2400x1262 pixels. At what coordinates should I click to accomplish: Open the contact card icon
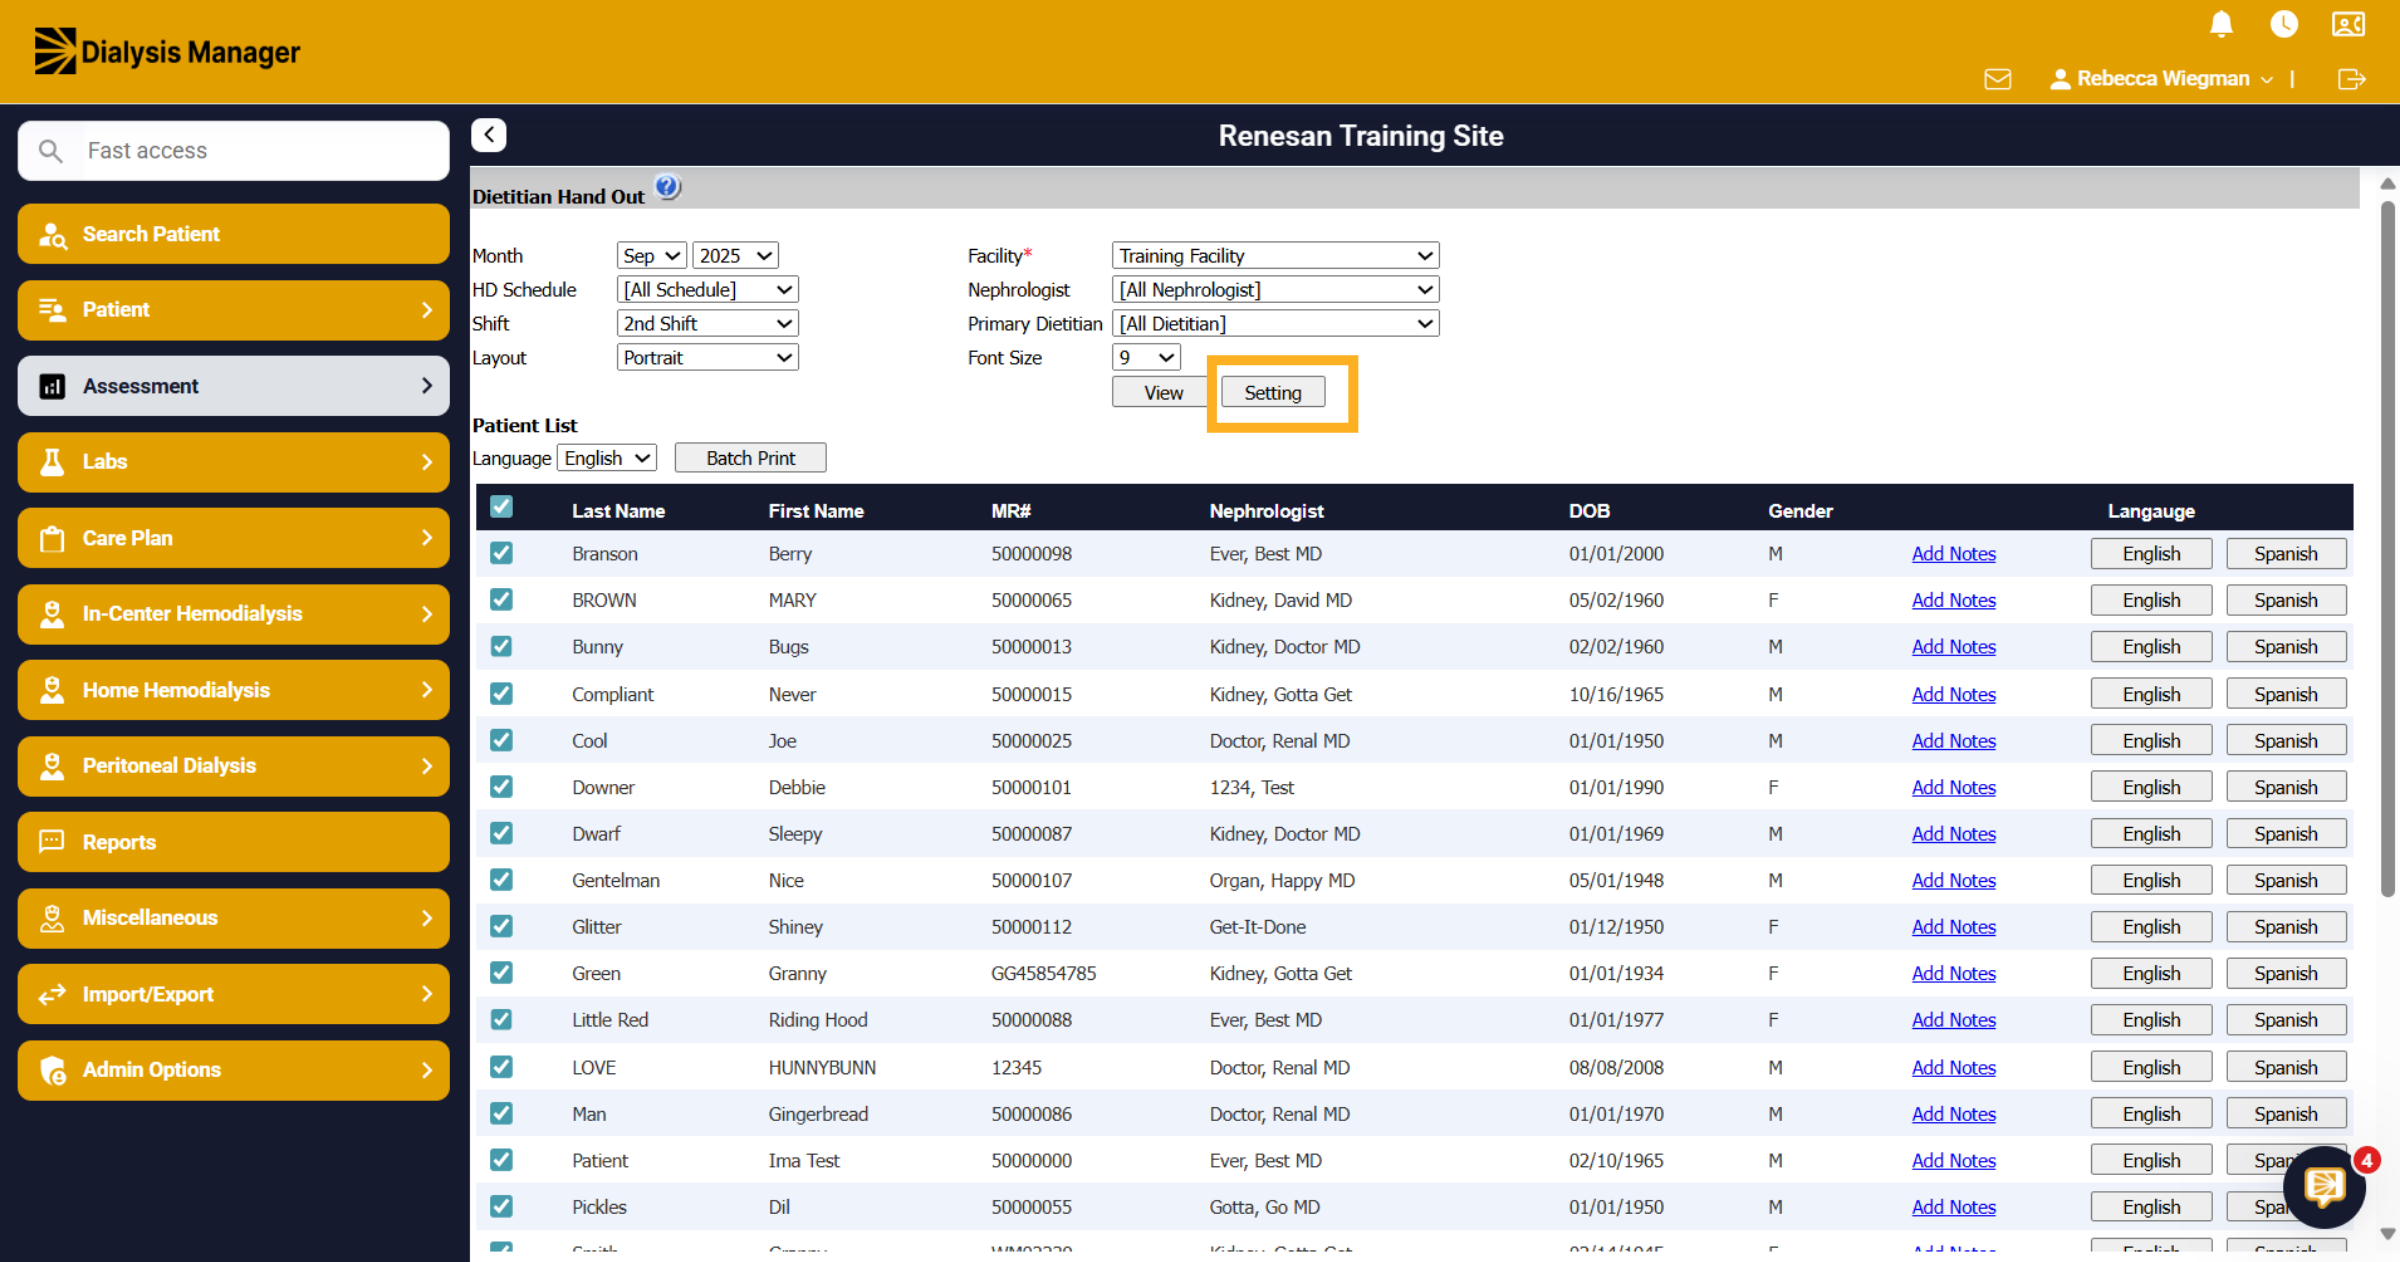click(x=2348, y=24)
